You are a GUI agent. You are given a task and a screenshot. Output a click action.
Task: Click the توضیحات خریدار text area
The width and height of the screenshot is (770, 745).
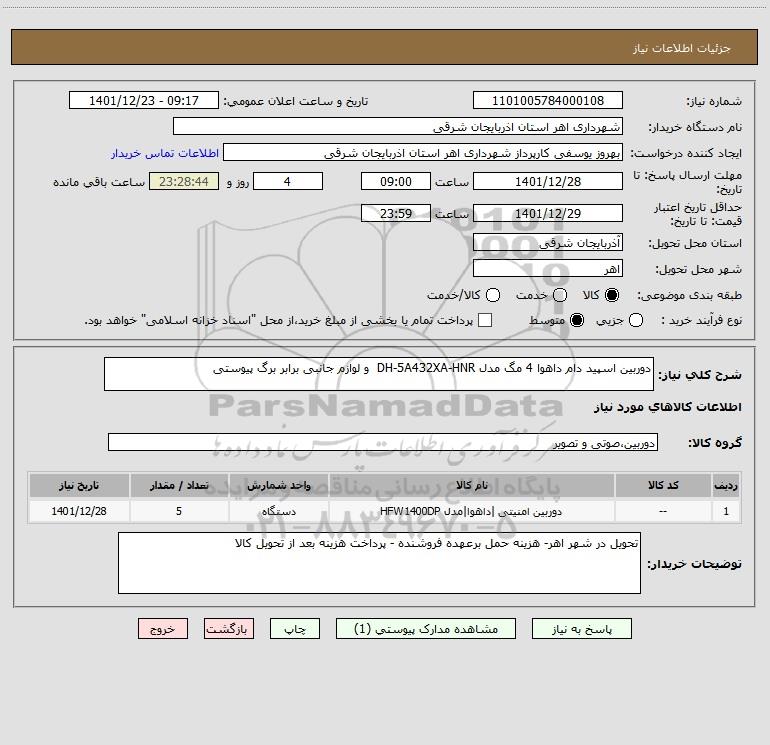pyautogui.click(x=379, y=563)
